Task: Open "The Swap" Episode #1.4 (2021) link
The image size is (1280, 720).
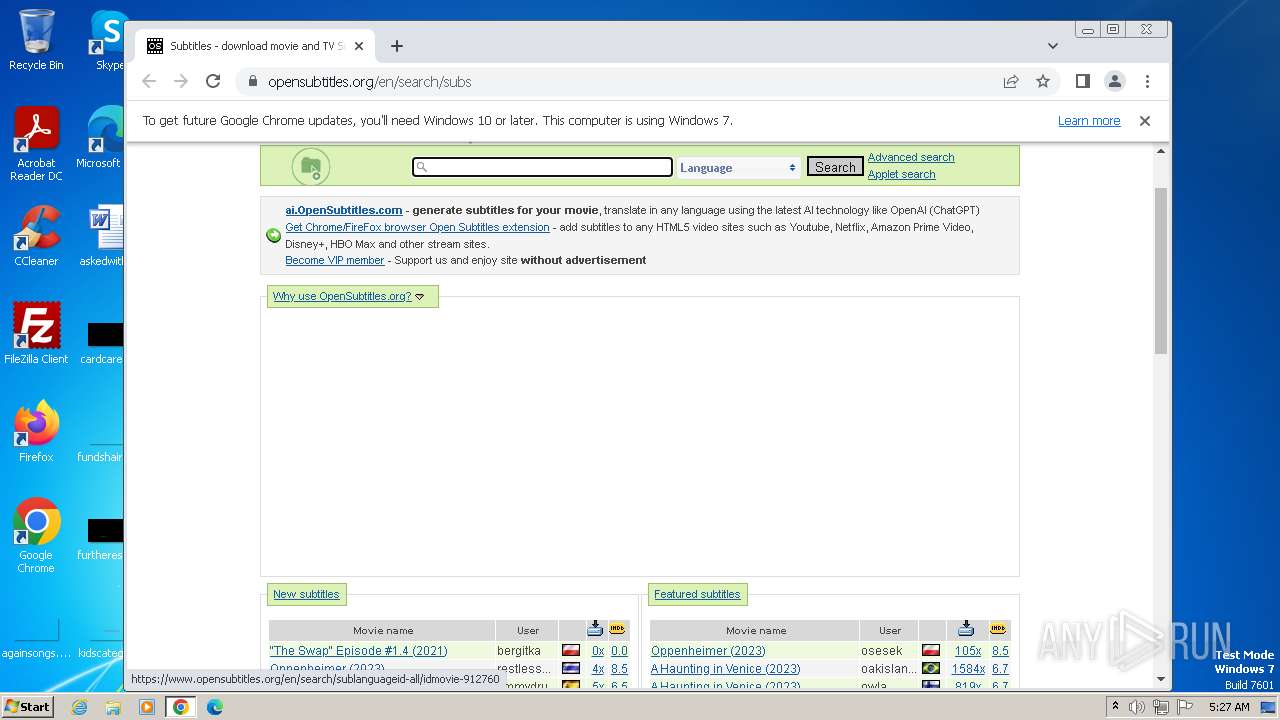Action: coord(358,651)
